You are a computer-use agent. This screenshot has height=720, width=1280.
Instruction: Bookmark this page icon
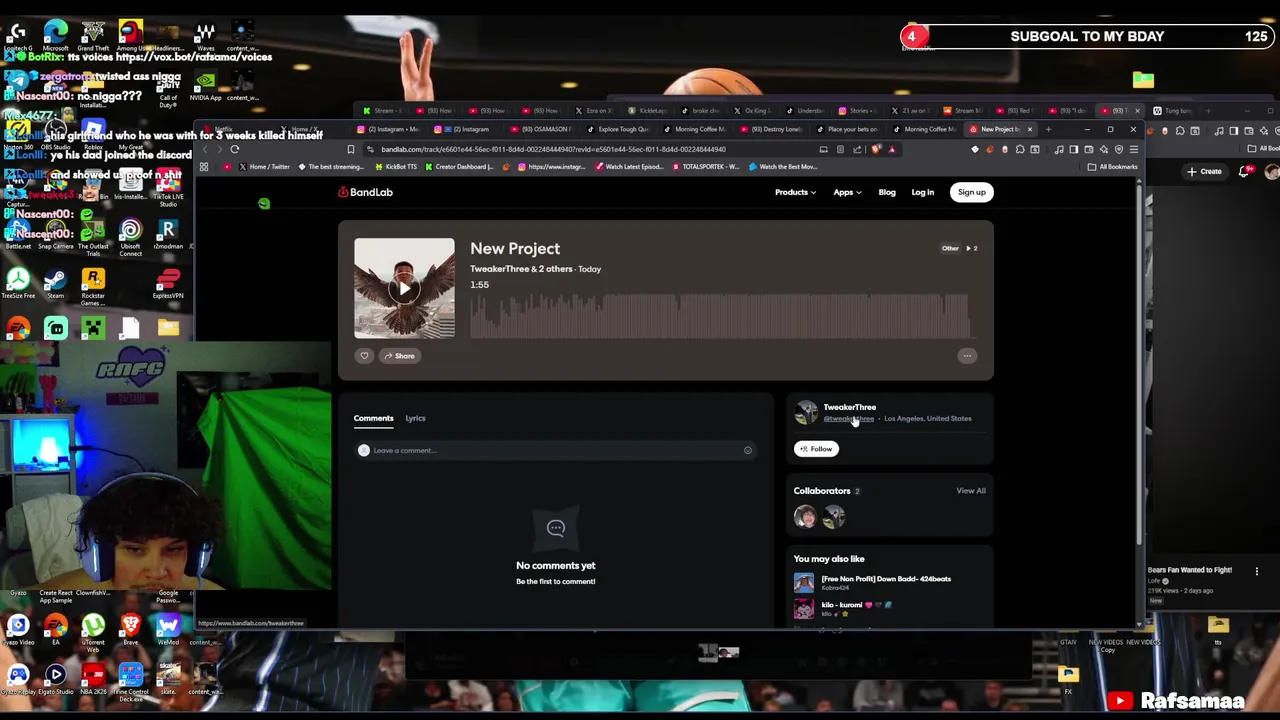pos(351,149)
